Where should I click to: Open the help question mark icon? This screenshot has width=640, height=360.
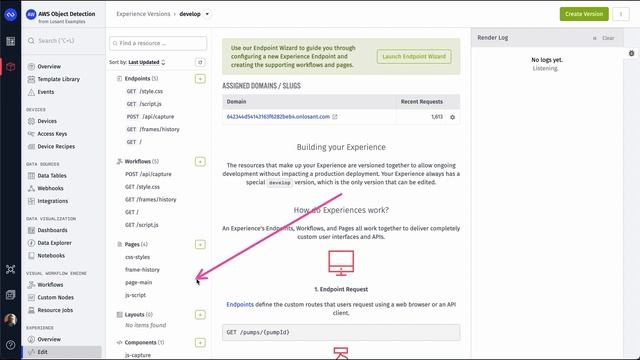10,345
